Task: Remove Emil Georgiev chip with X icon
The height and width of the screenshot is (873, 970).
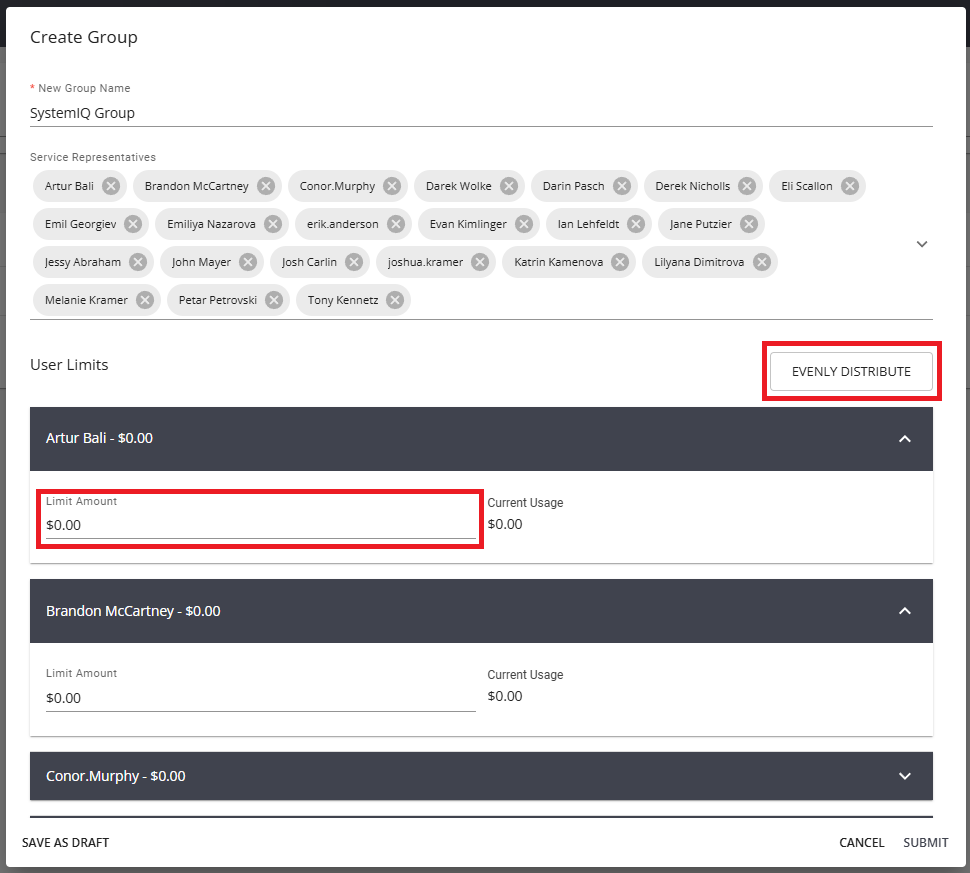Action: click(133, 224)
